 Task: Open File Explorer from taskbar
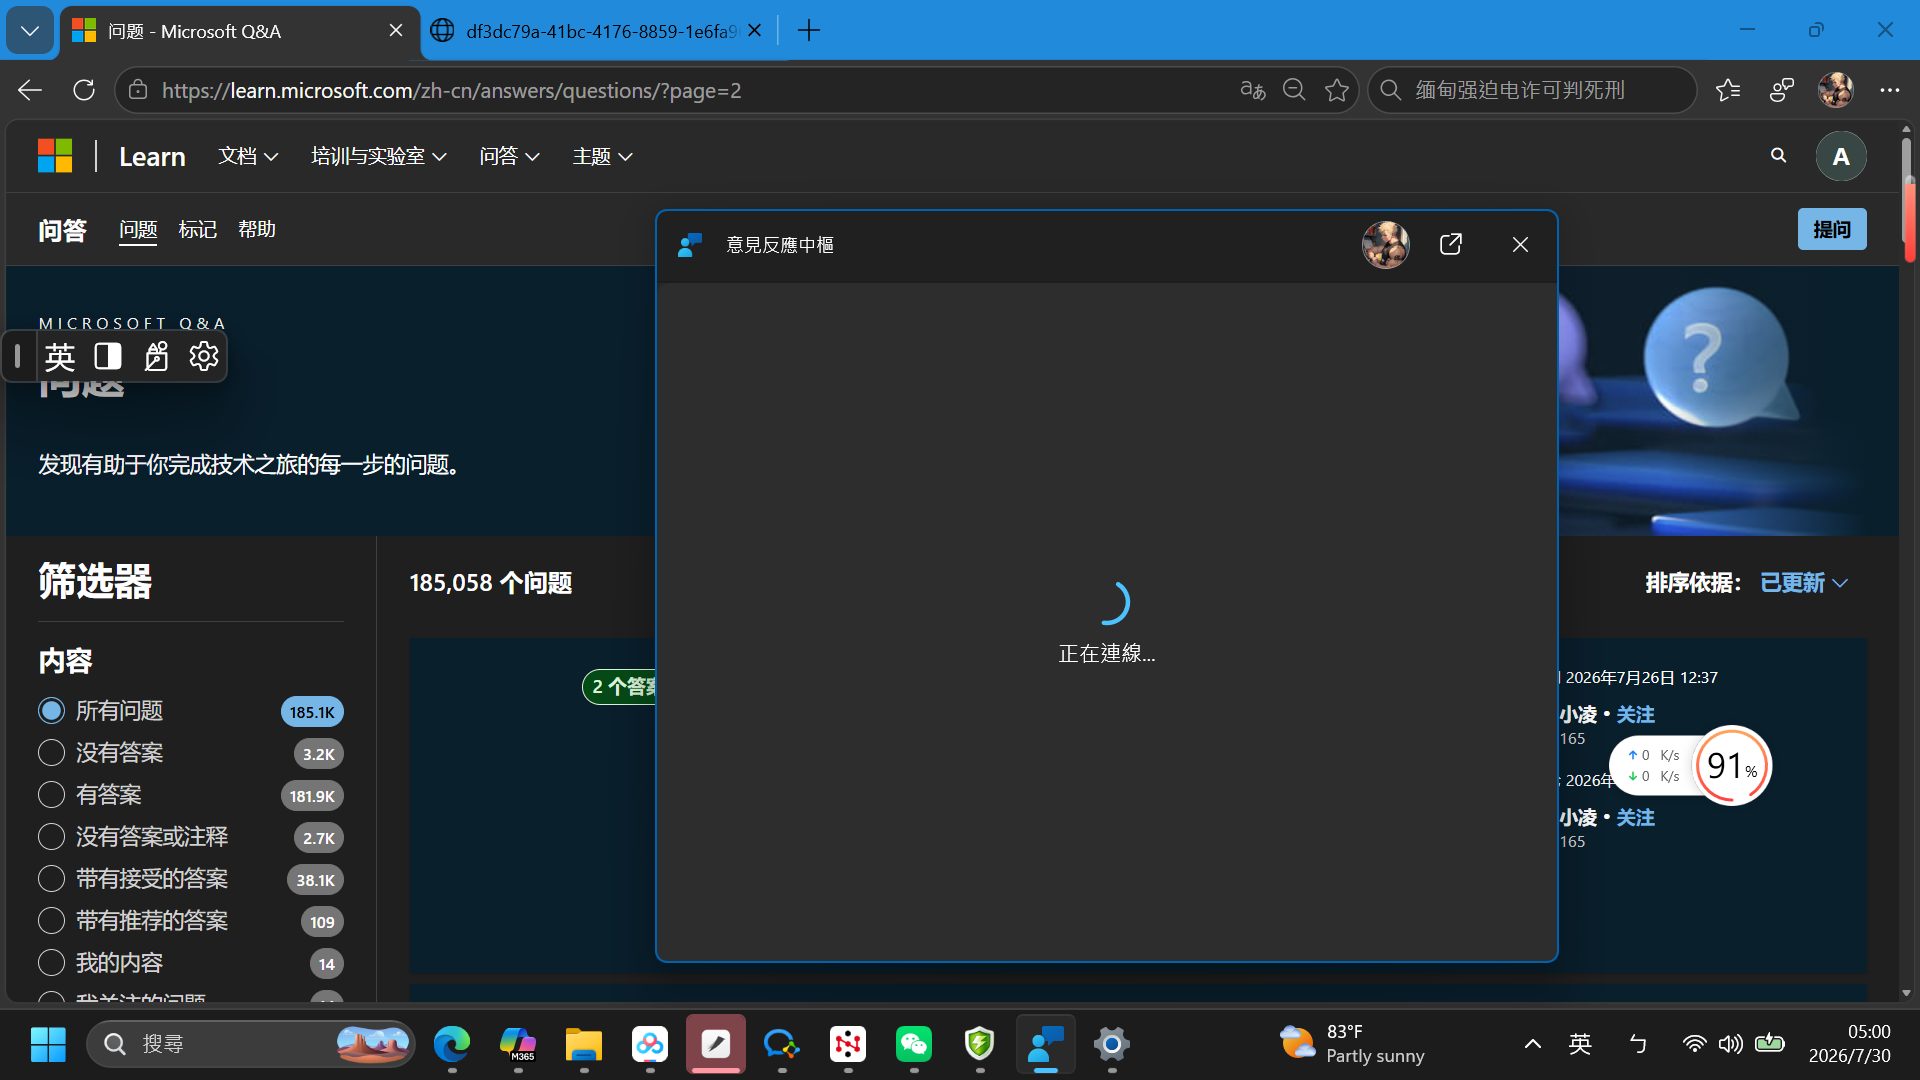[x=584, y=1044]
